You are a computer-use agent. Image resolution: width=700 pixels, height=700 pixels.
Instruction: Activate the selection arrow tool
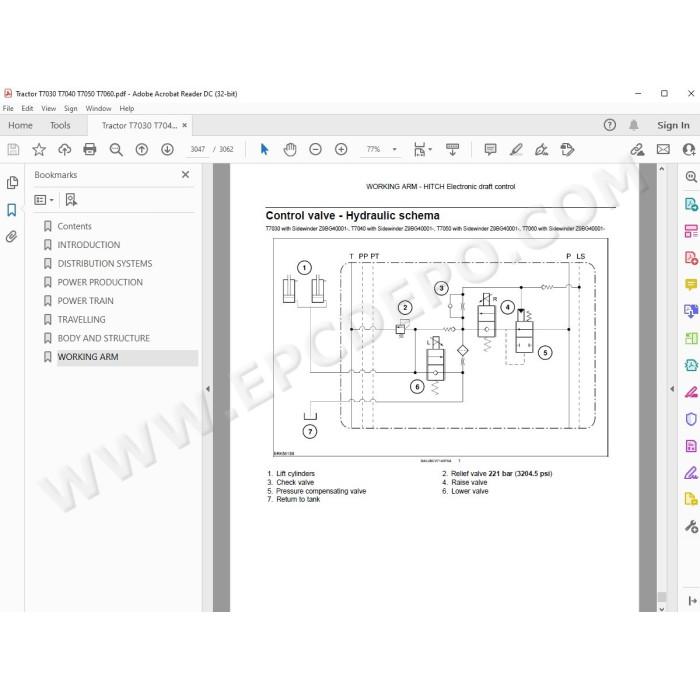coord(264,149)
